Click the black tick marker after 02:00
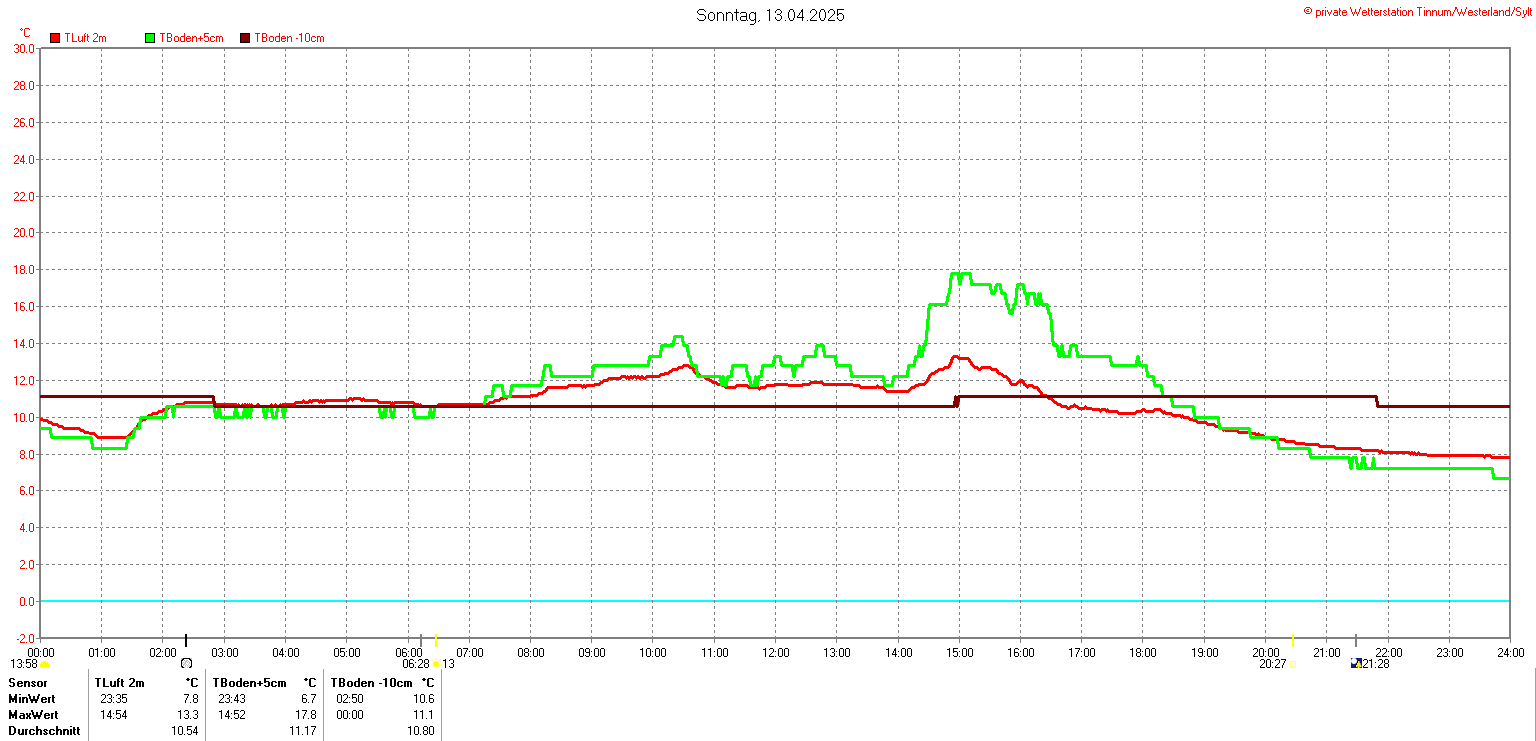1536x741 pixels. (186, 640)
